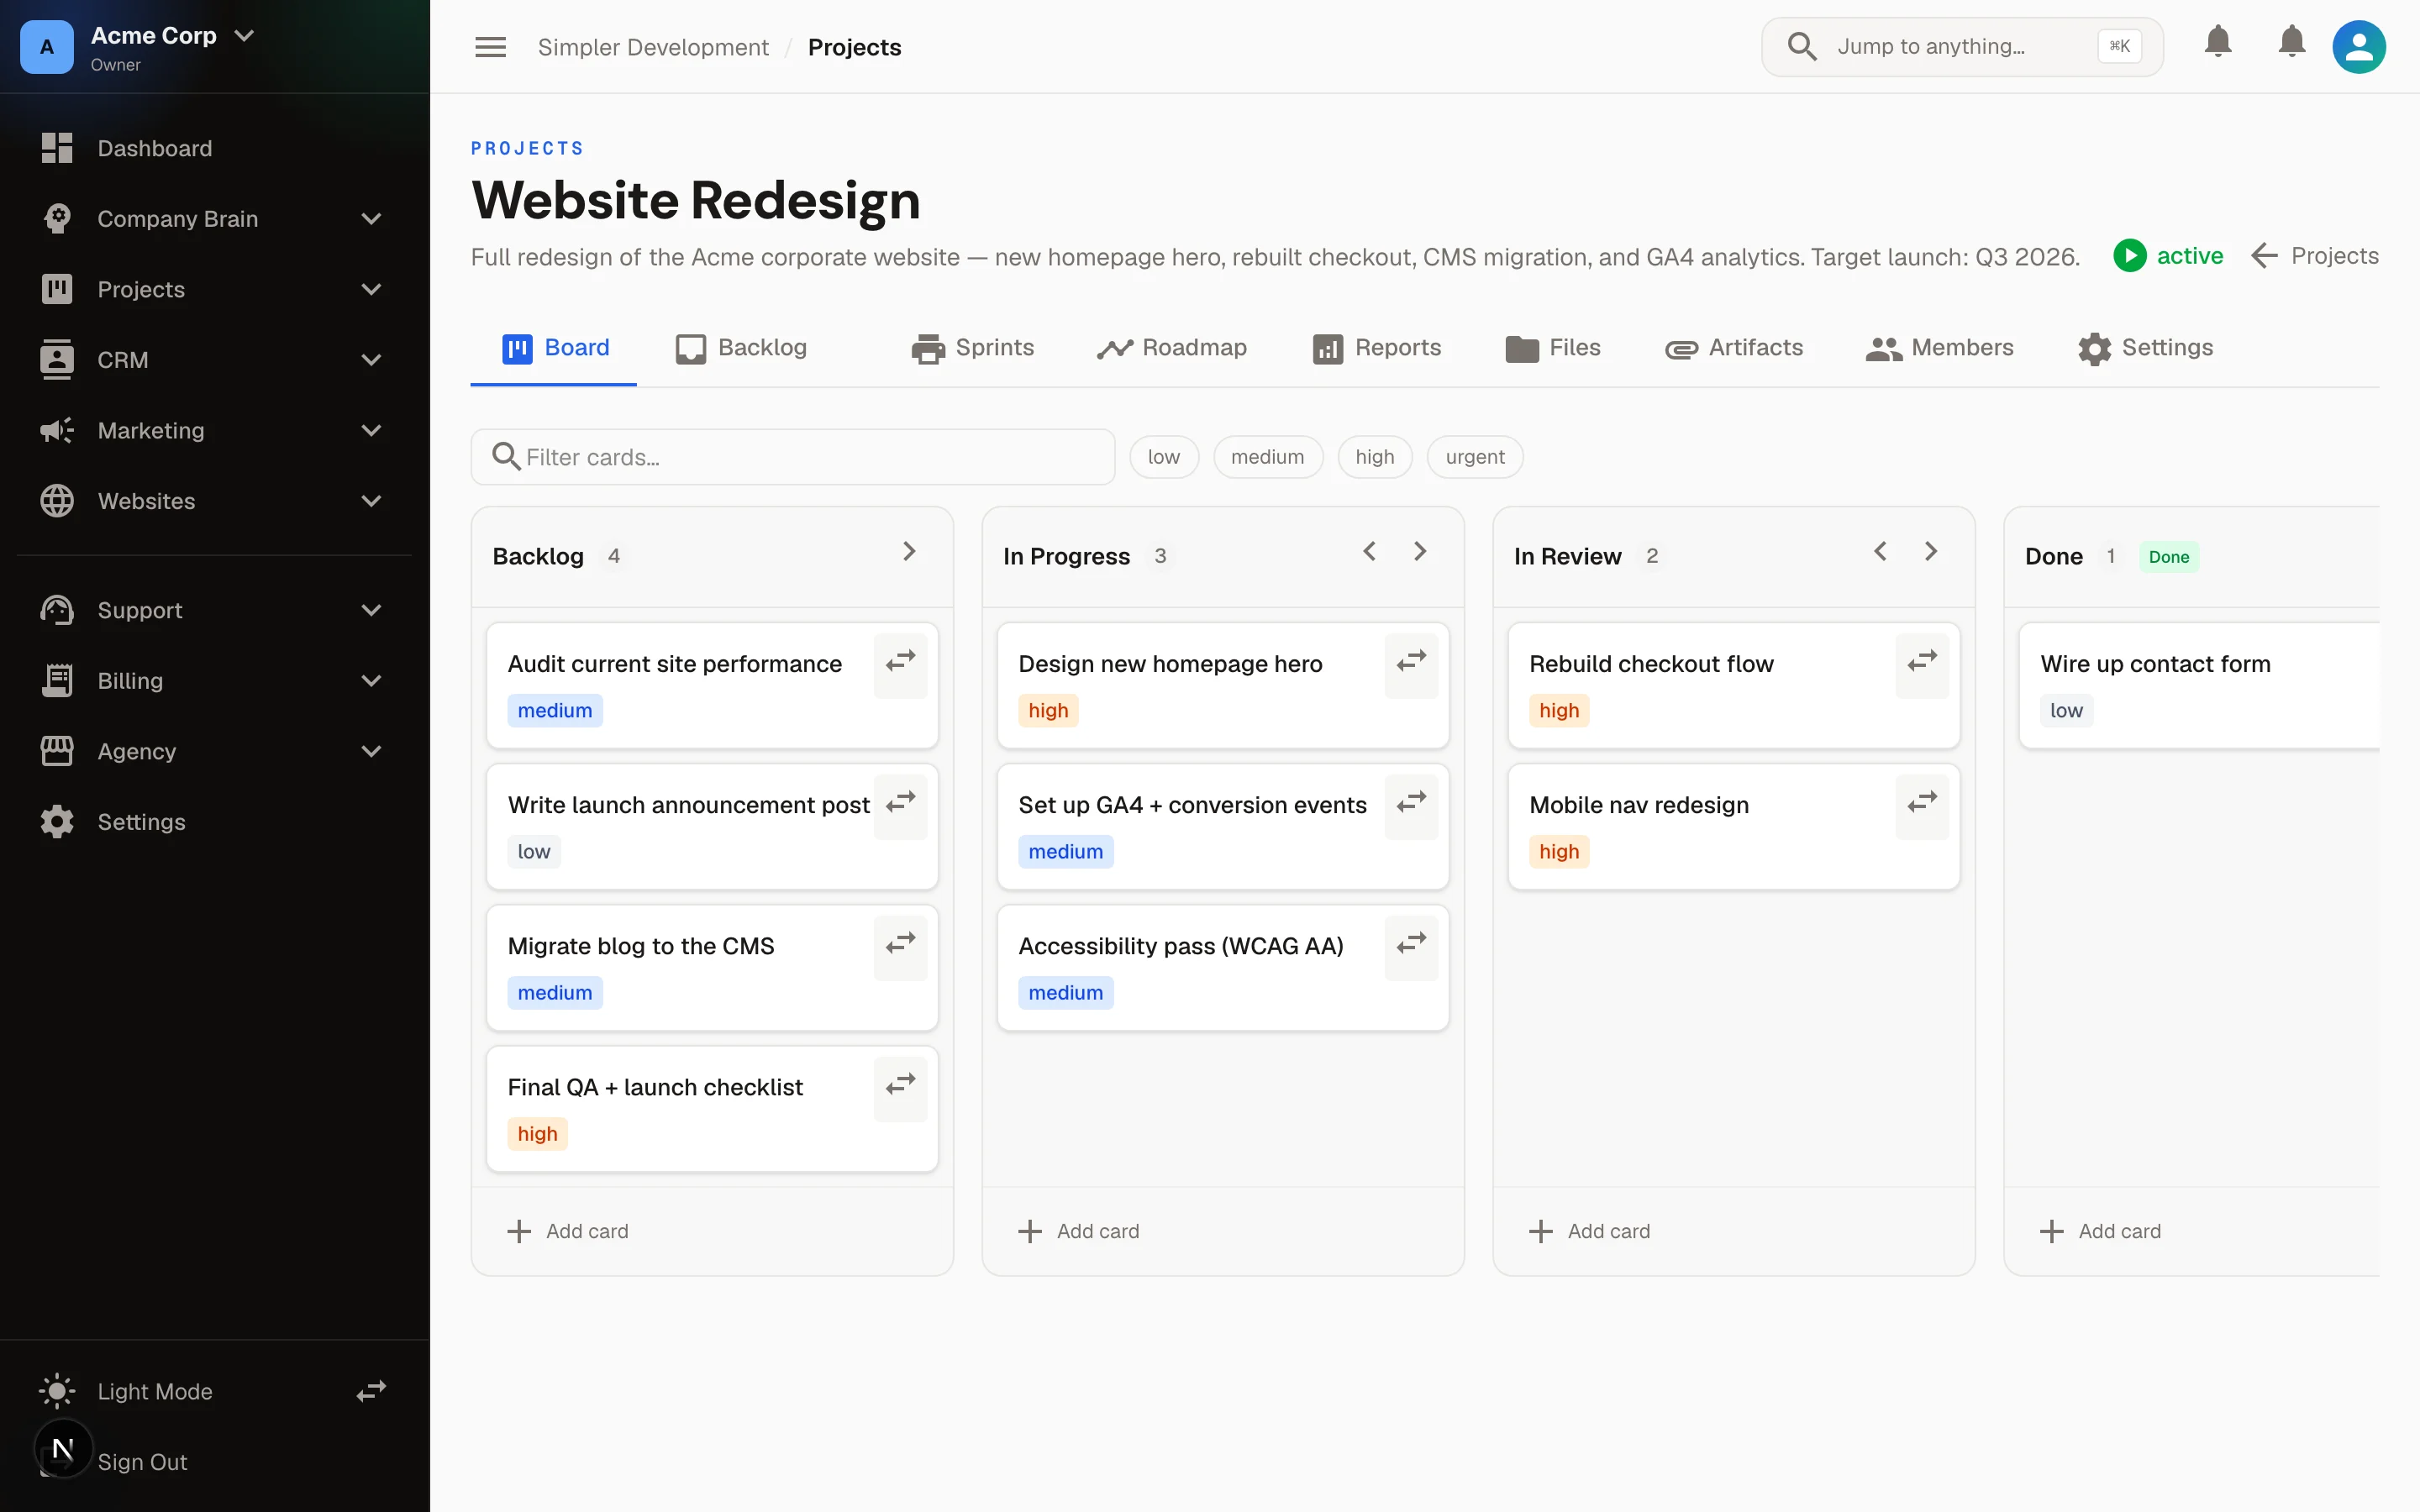The height and width of the screenshot is (1512, 2420).
Task: Expand the Support sidebar section
Action: click(x=371, y=610)
